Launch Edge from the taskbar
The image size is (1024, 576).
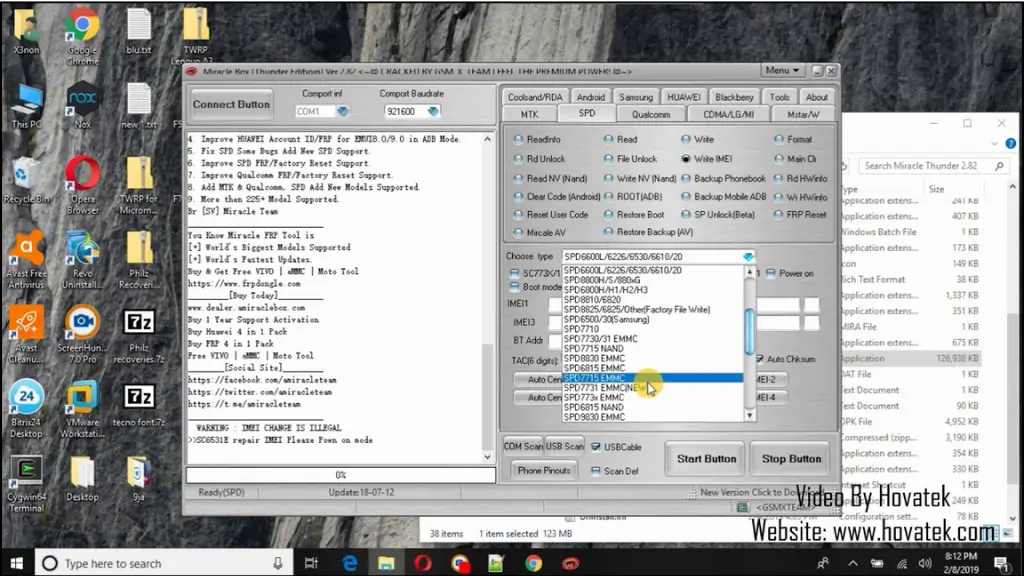[349, 563]
